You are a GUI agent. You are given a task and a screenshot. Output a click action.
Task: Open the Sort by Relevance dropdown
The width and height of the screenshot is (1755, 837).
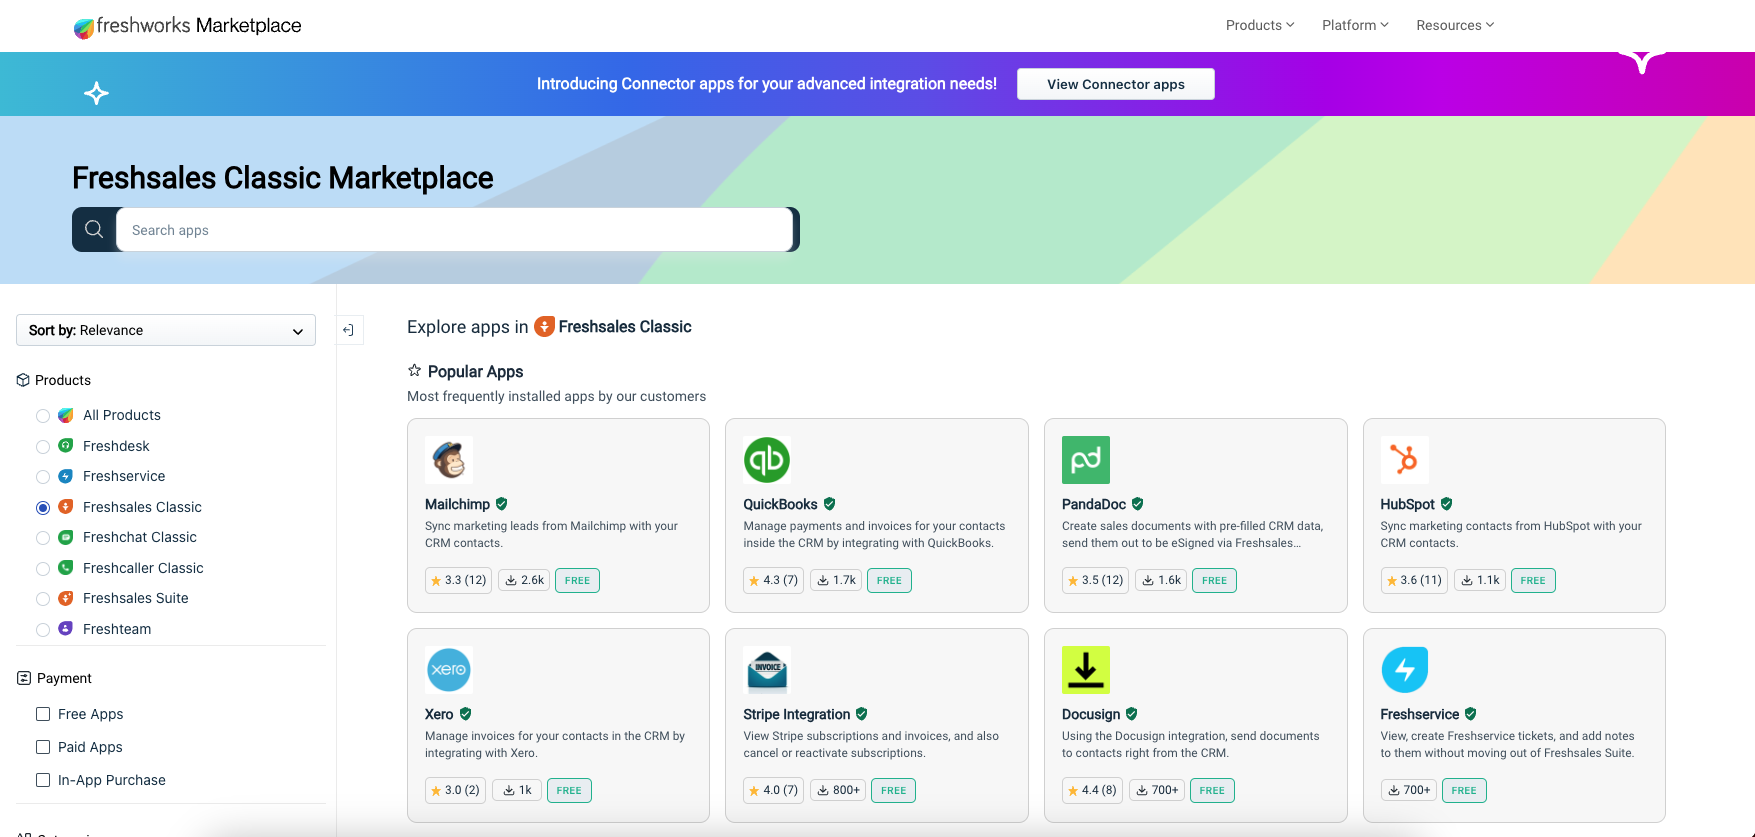(x=166, y=330)
